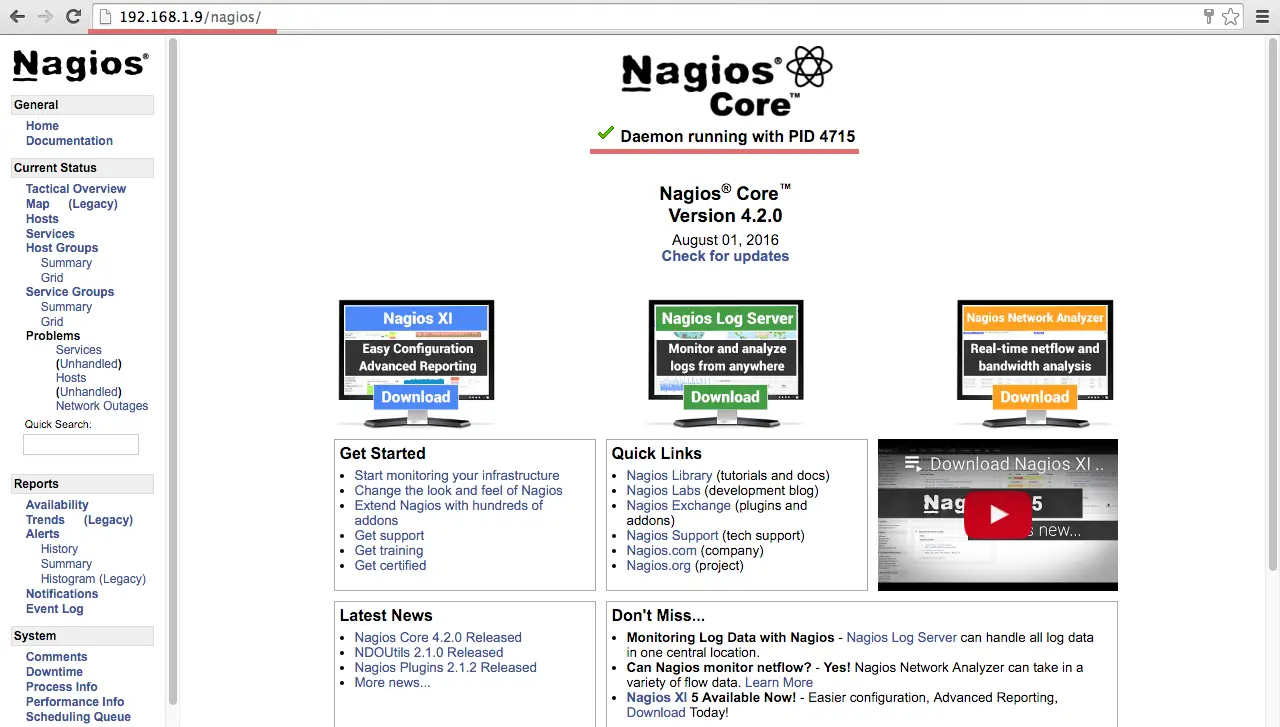Click the Nagios Core logo header
The image size is (1280, 727).
coord(726,82)
